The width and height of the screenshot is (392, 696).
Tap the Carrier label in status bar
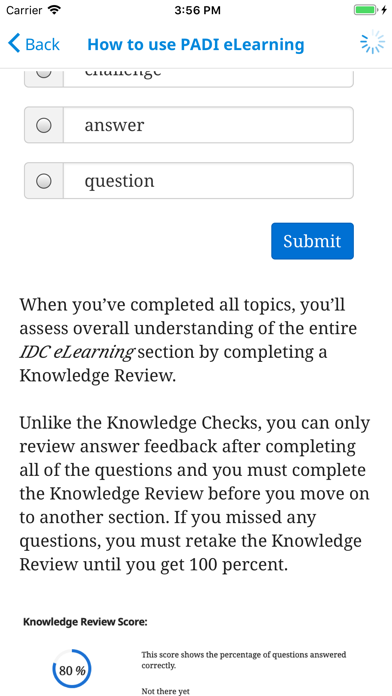click(24, 10)
